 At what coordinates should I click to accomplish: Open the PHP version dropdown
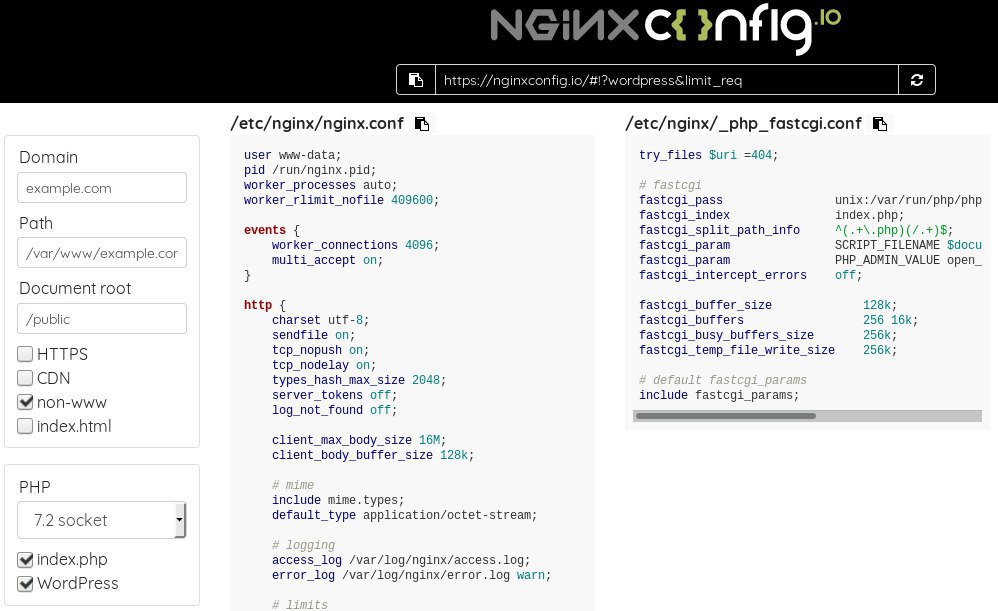(x=102, y=520)
